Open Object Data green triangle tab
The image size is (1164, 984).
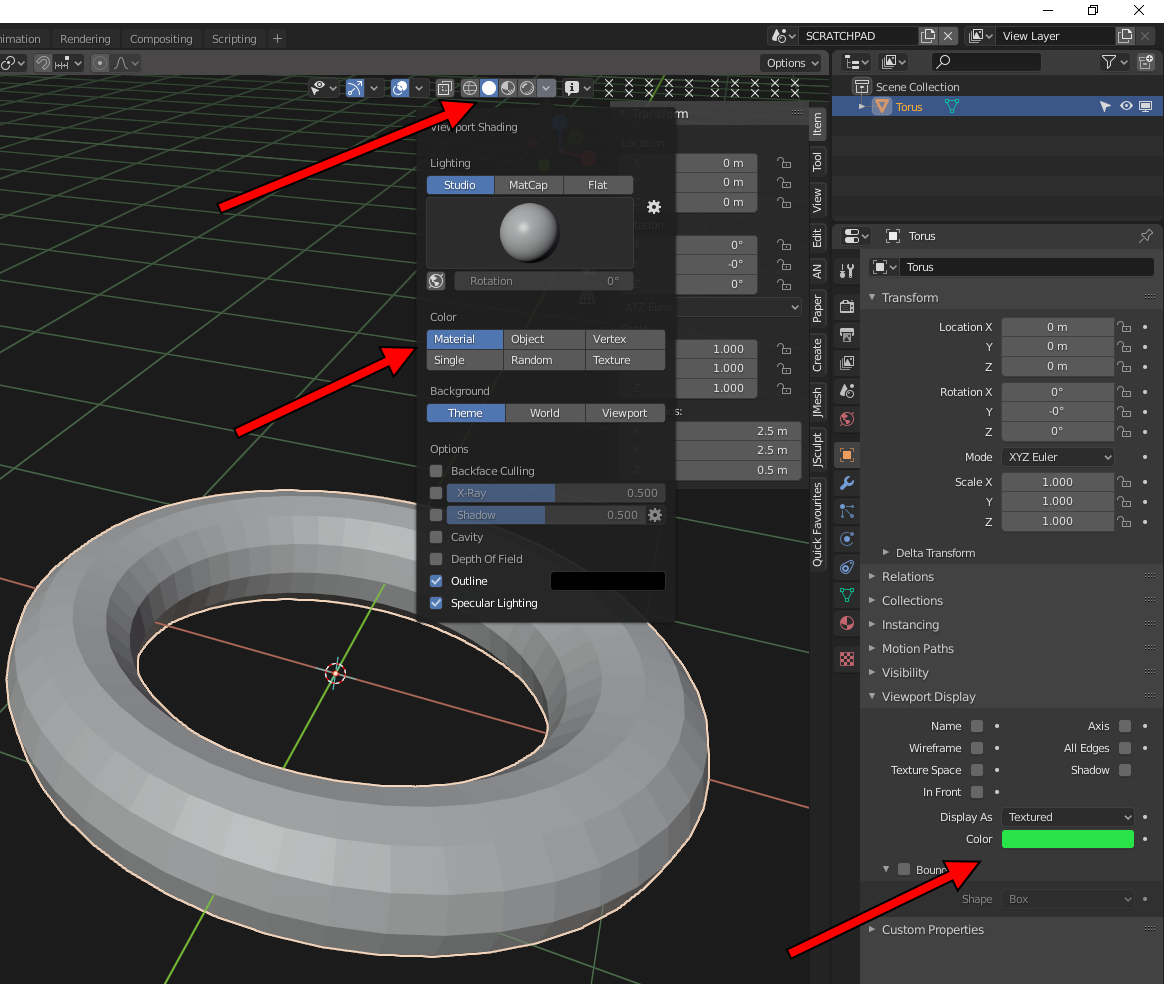[847, 595]
